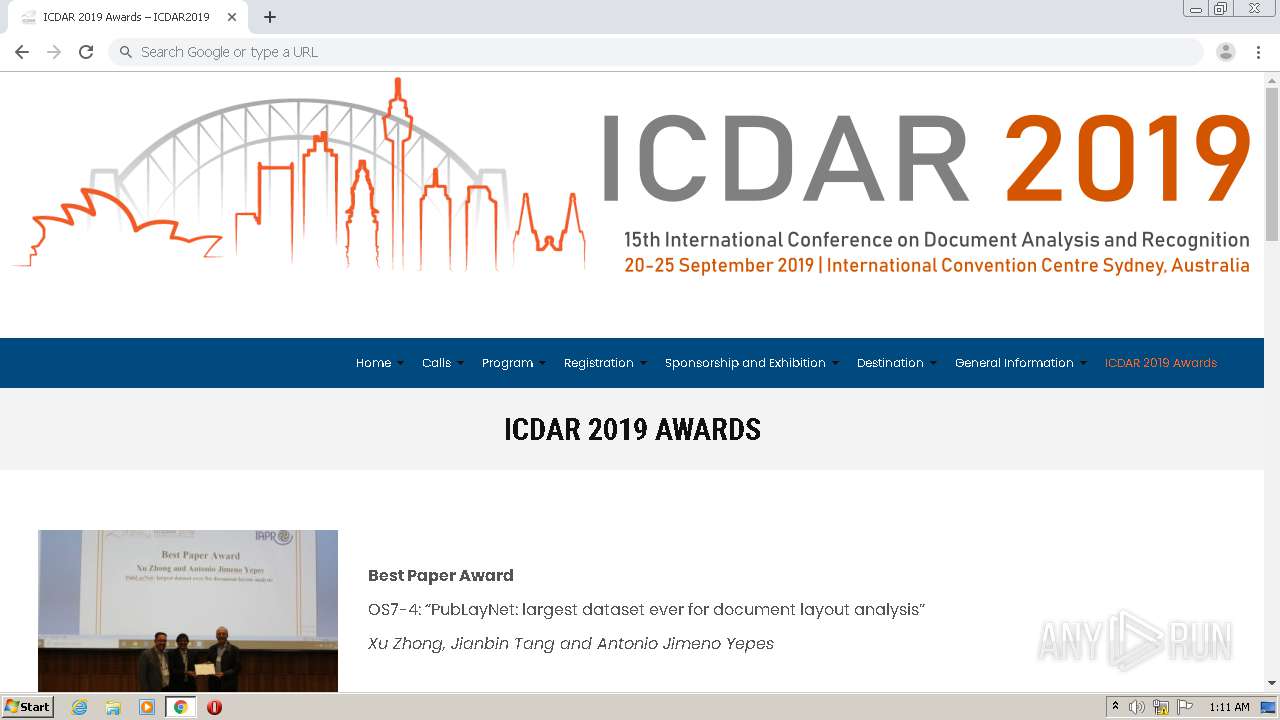Screen dimensions: 1280x720
Task: Click the authors line Xu Zhong
Action: pos(571,643)
